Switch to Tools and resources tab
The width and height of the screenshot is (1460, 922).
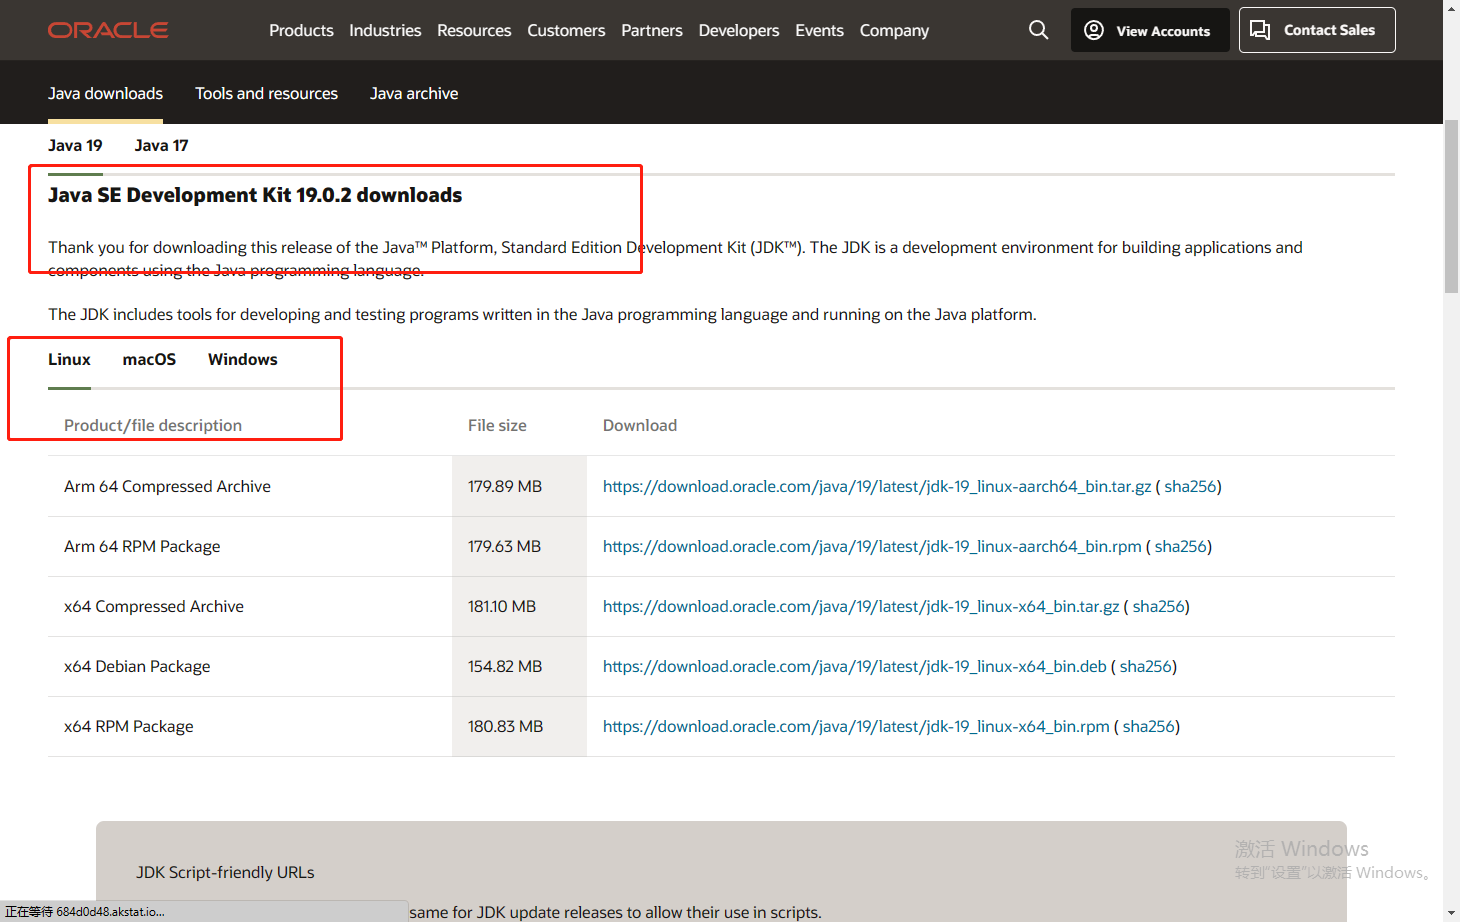coord(266,93)
